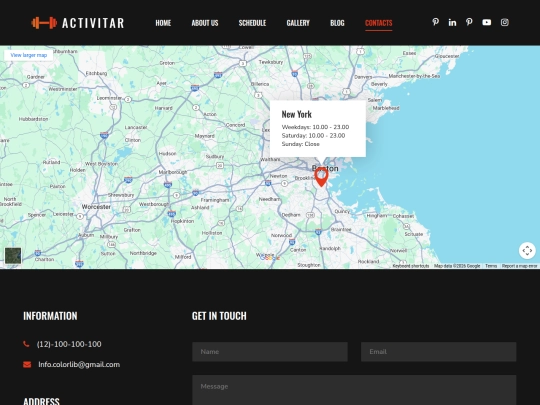This screenshot has height=405, width=540.
Task: Open the Pinterest icon beside YouTube
Action: [469, 22]
